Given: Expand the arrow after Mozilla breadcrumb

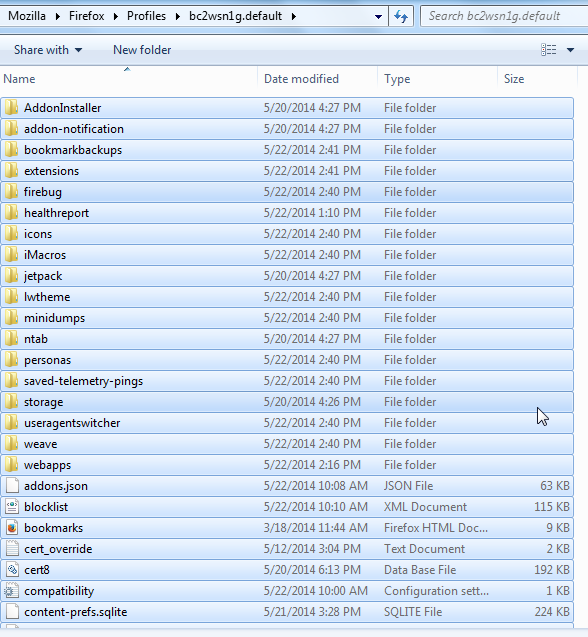Looking at the screenshot, I should (x=58, y=17).
